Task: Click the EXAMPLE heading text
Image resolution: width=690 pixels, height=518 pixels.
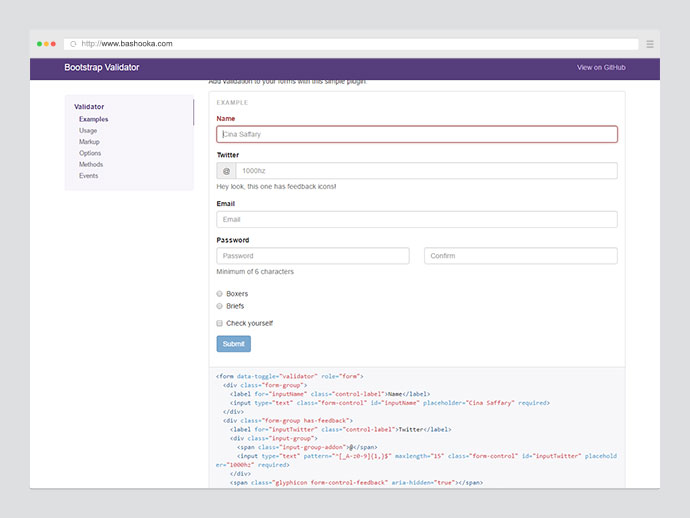Action: point(232,103)
